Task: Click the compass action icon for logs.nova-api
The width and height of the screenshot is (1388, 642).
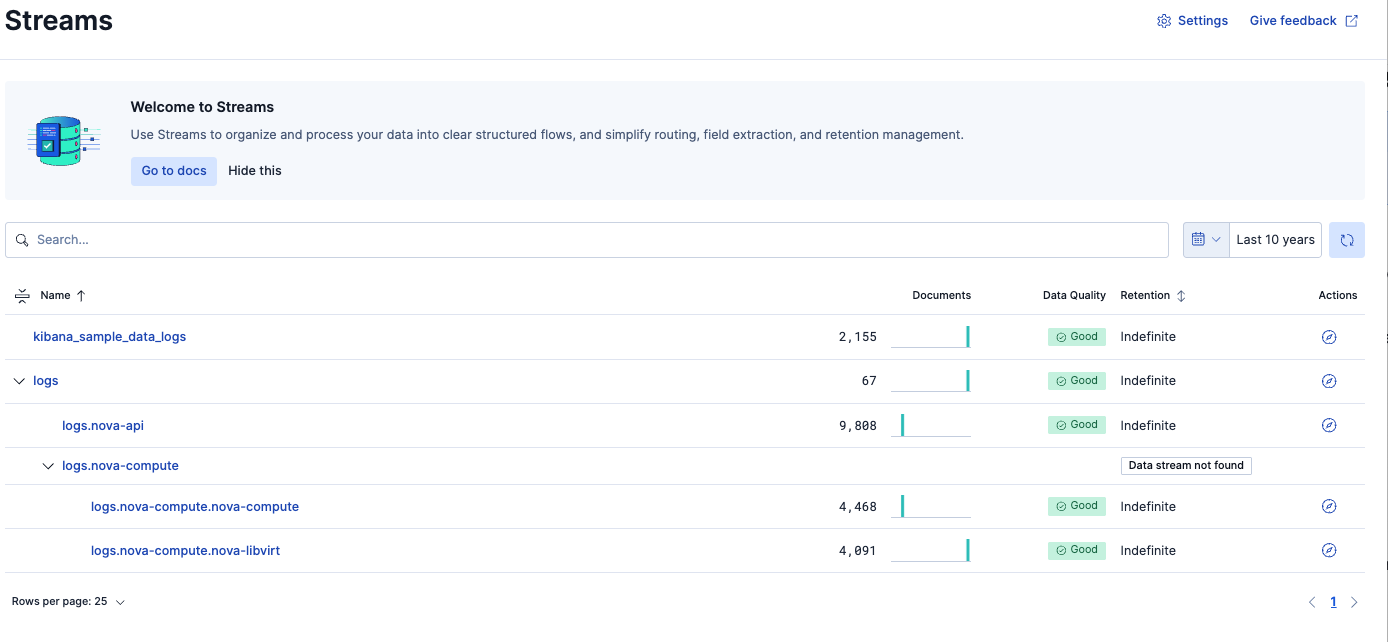Action: (x=1328, y=425)
